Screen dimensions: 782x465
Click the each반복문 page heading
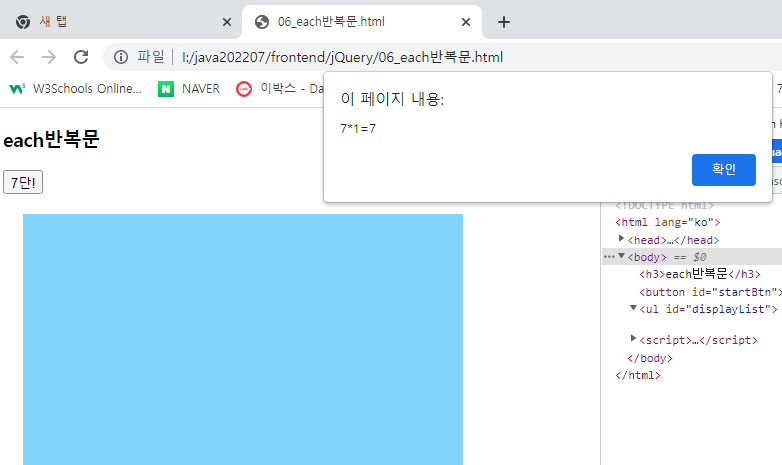click(x=51, y=140)
